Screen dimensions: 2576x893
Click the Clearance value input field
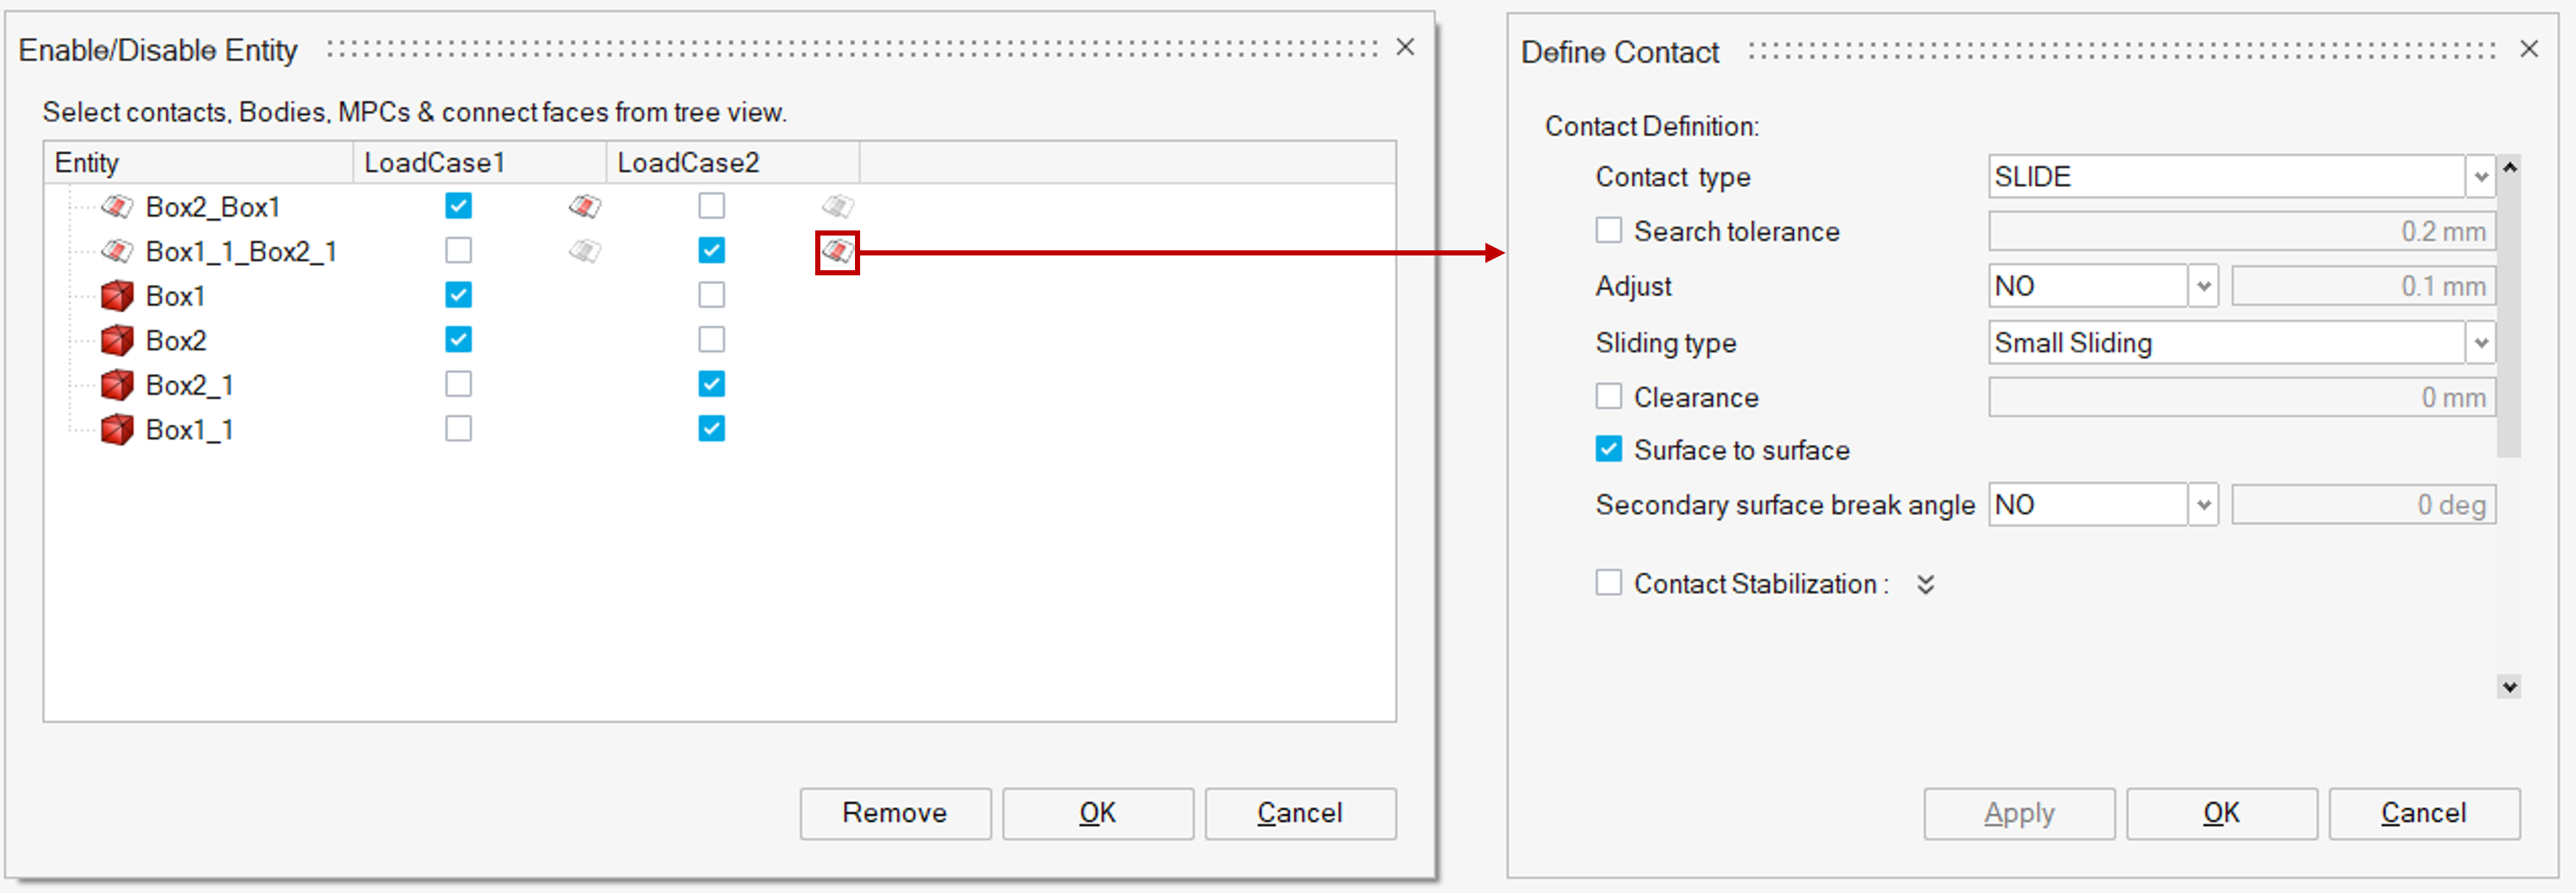coord(2241,397)
